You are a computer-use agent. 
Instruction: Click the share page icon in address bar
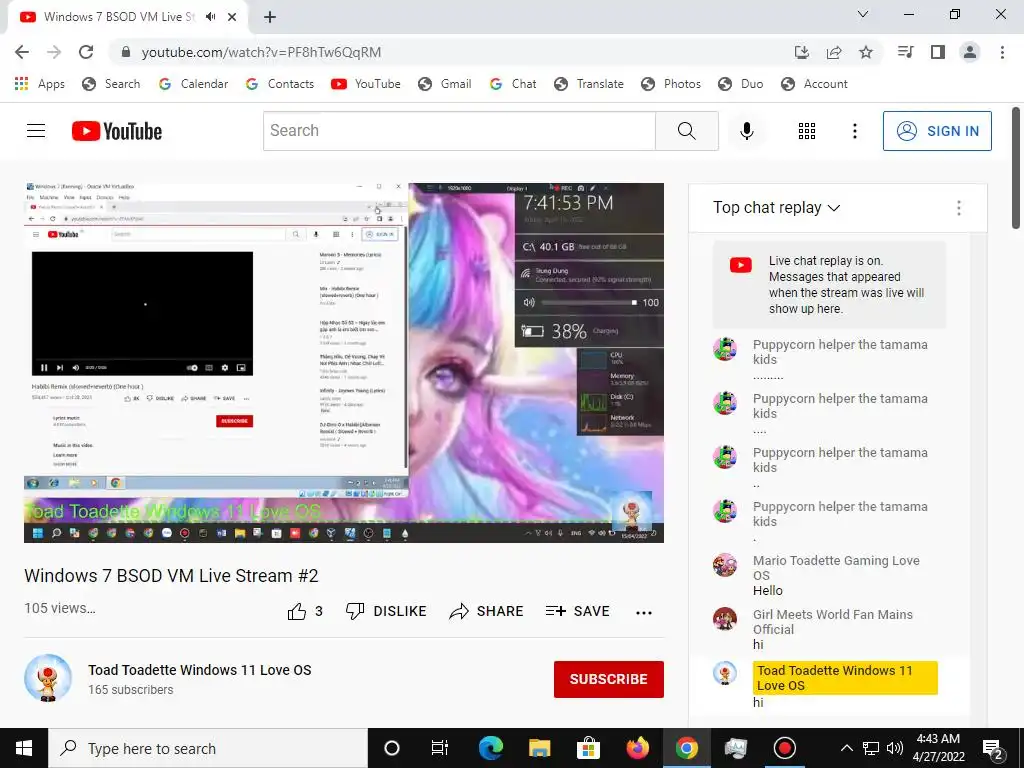(834, 52)
